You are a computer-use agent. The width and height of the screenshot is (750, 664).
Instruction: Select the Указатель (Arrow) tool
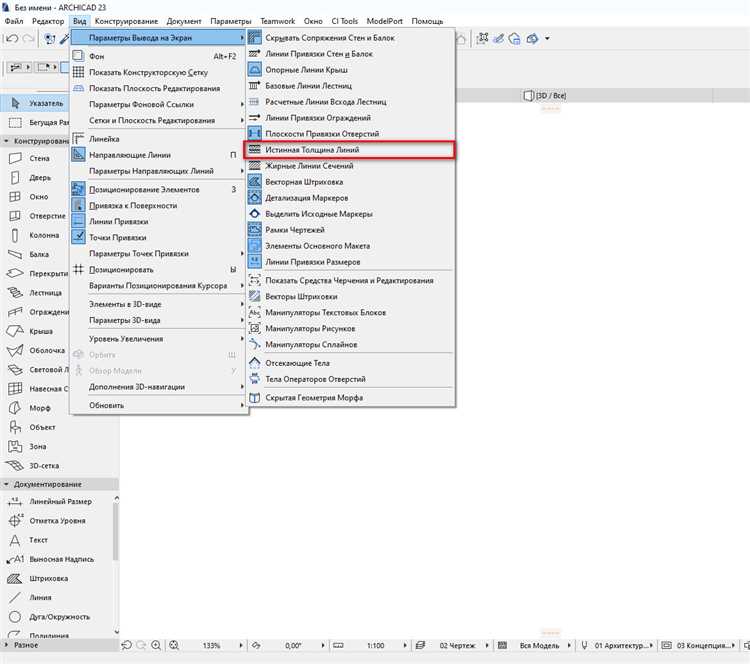point(36,103)
